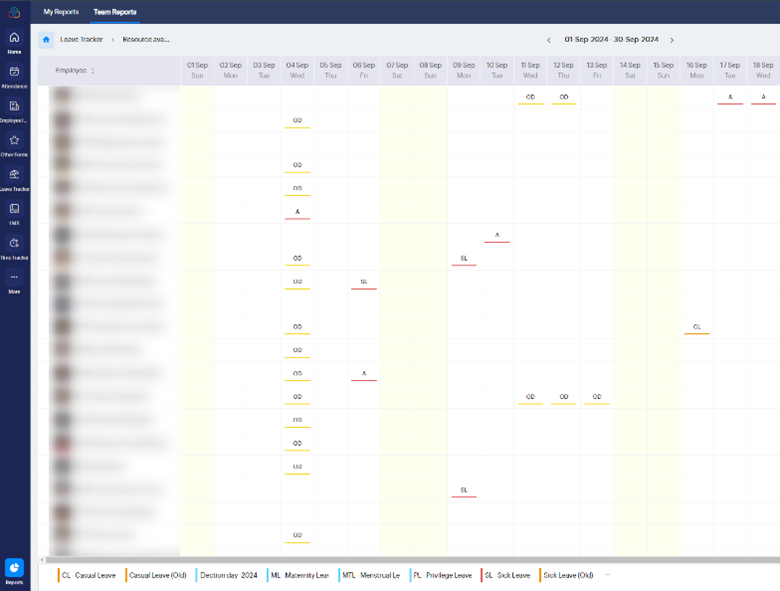Open the Time Tracker sidebar icon

tap(14, 247)
